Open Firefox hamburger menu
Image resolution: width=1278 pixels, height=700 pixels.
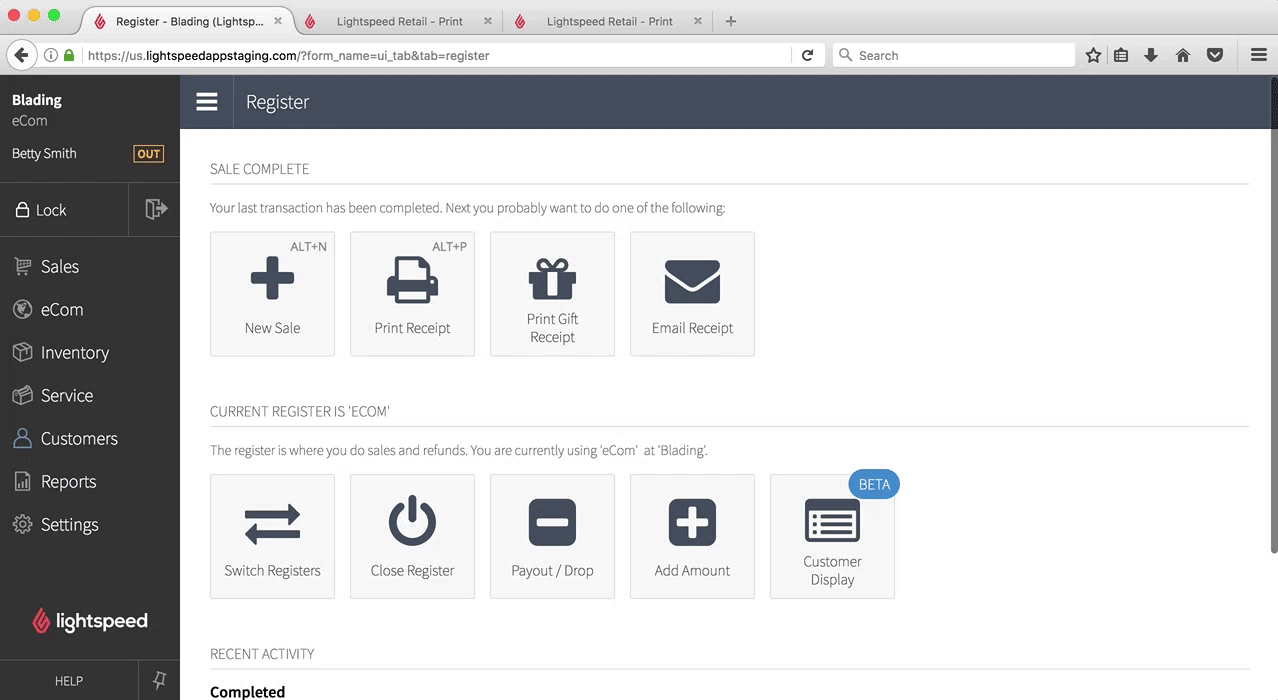click(x=1259, y=55)
